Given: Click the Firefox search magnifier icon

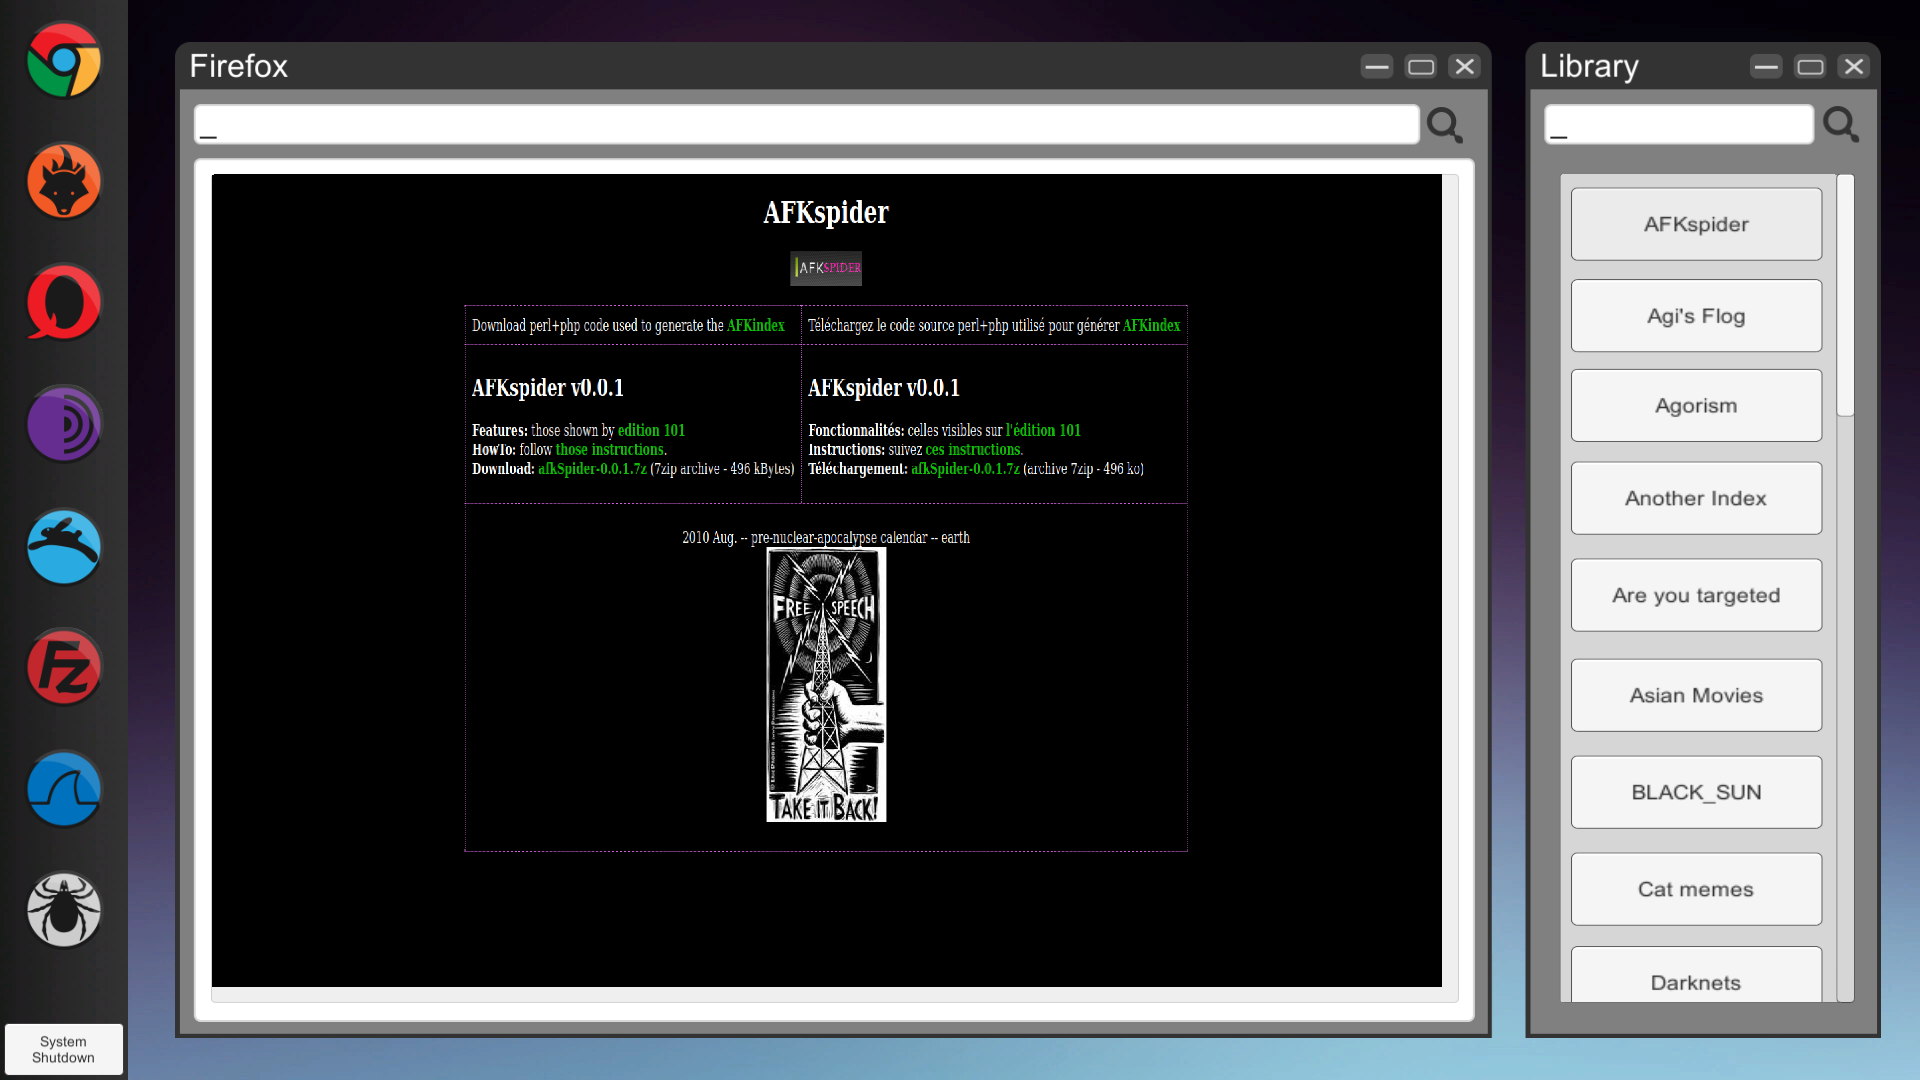Looking at the screenshot, I should point(1444,125).
